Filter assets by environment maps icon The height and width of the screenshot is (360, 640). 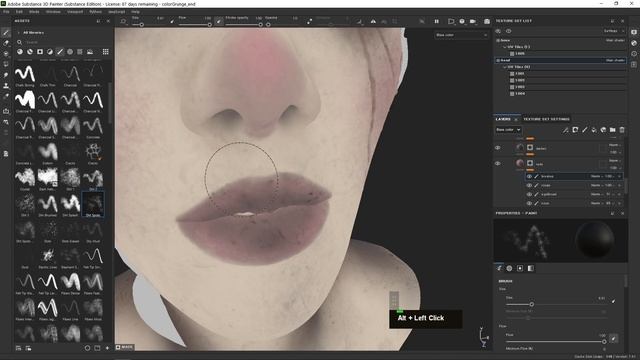click(90, 52)
